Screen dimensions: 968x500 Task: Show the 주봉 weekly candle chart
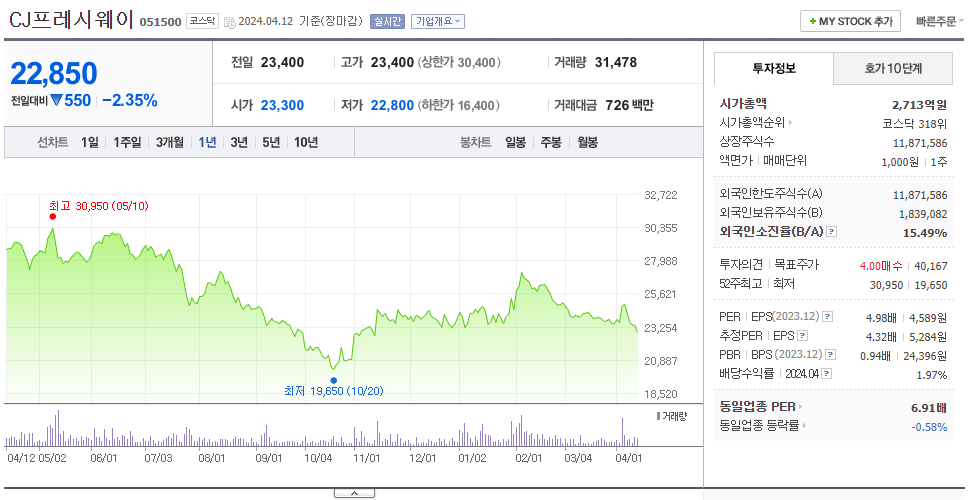click(551, 143)
